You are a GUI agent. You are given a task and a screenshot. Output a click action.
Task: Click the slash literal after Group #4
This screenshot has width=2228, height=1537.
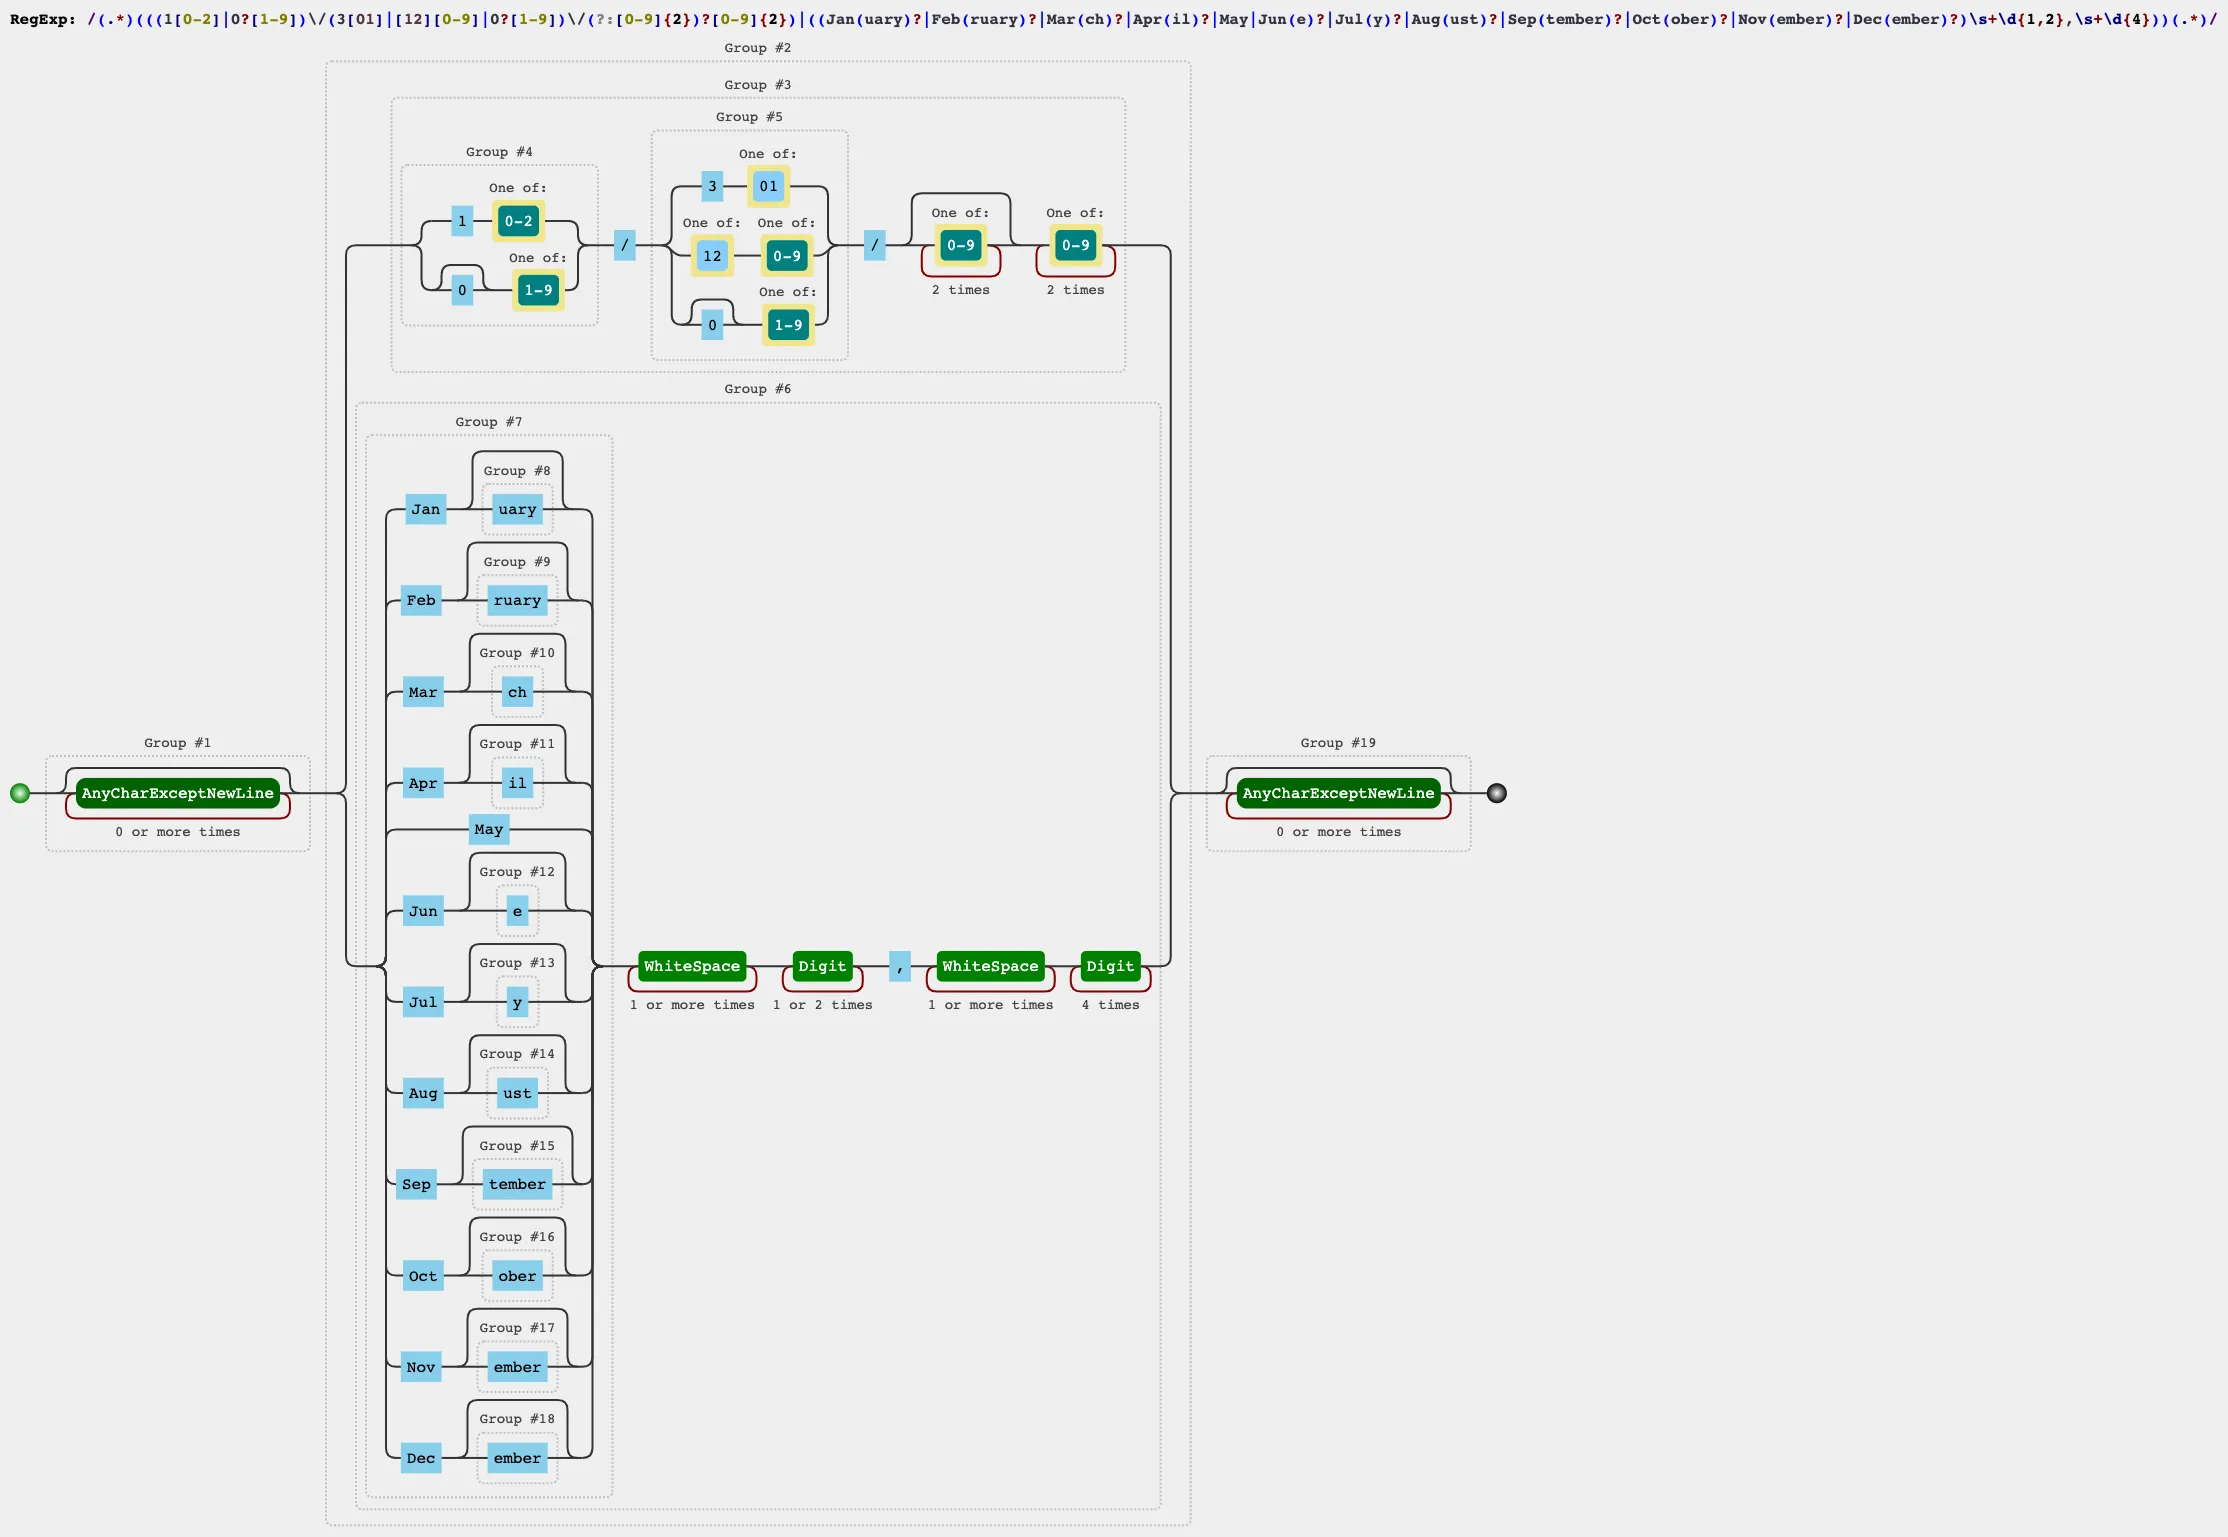point(624,245)
